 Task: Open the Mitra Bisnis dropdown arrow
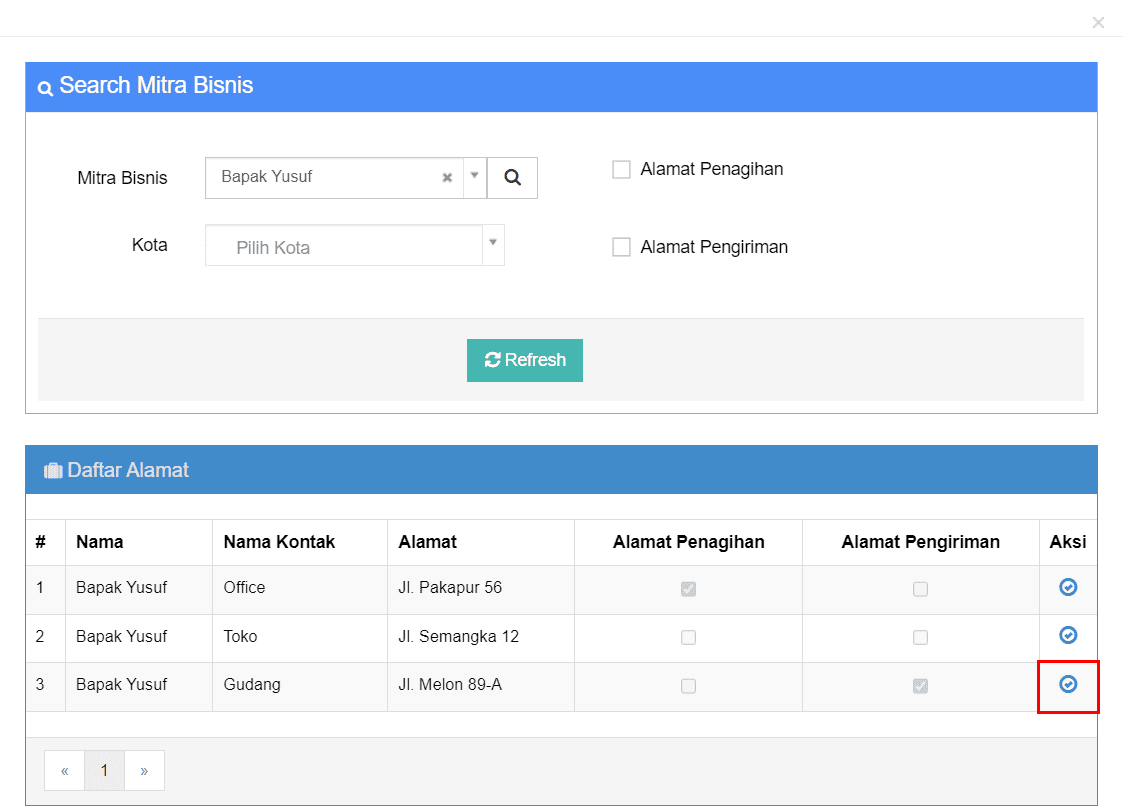474,176
